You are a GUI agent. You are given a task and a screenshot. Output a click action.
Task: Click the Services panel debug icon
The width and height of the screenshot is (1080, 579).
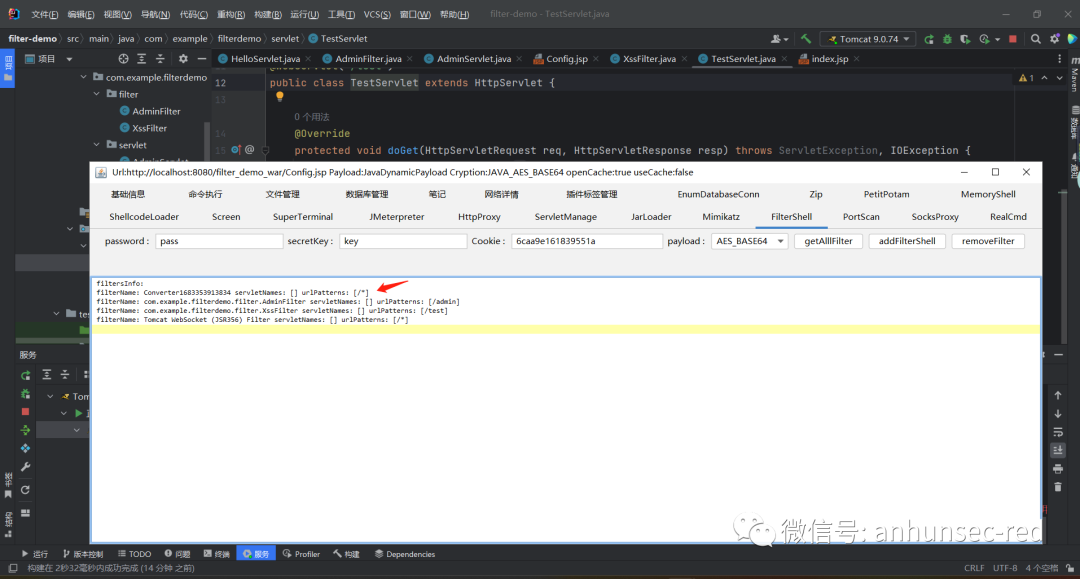pos(25,394)
